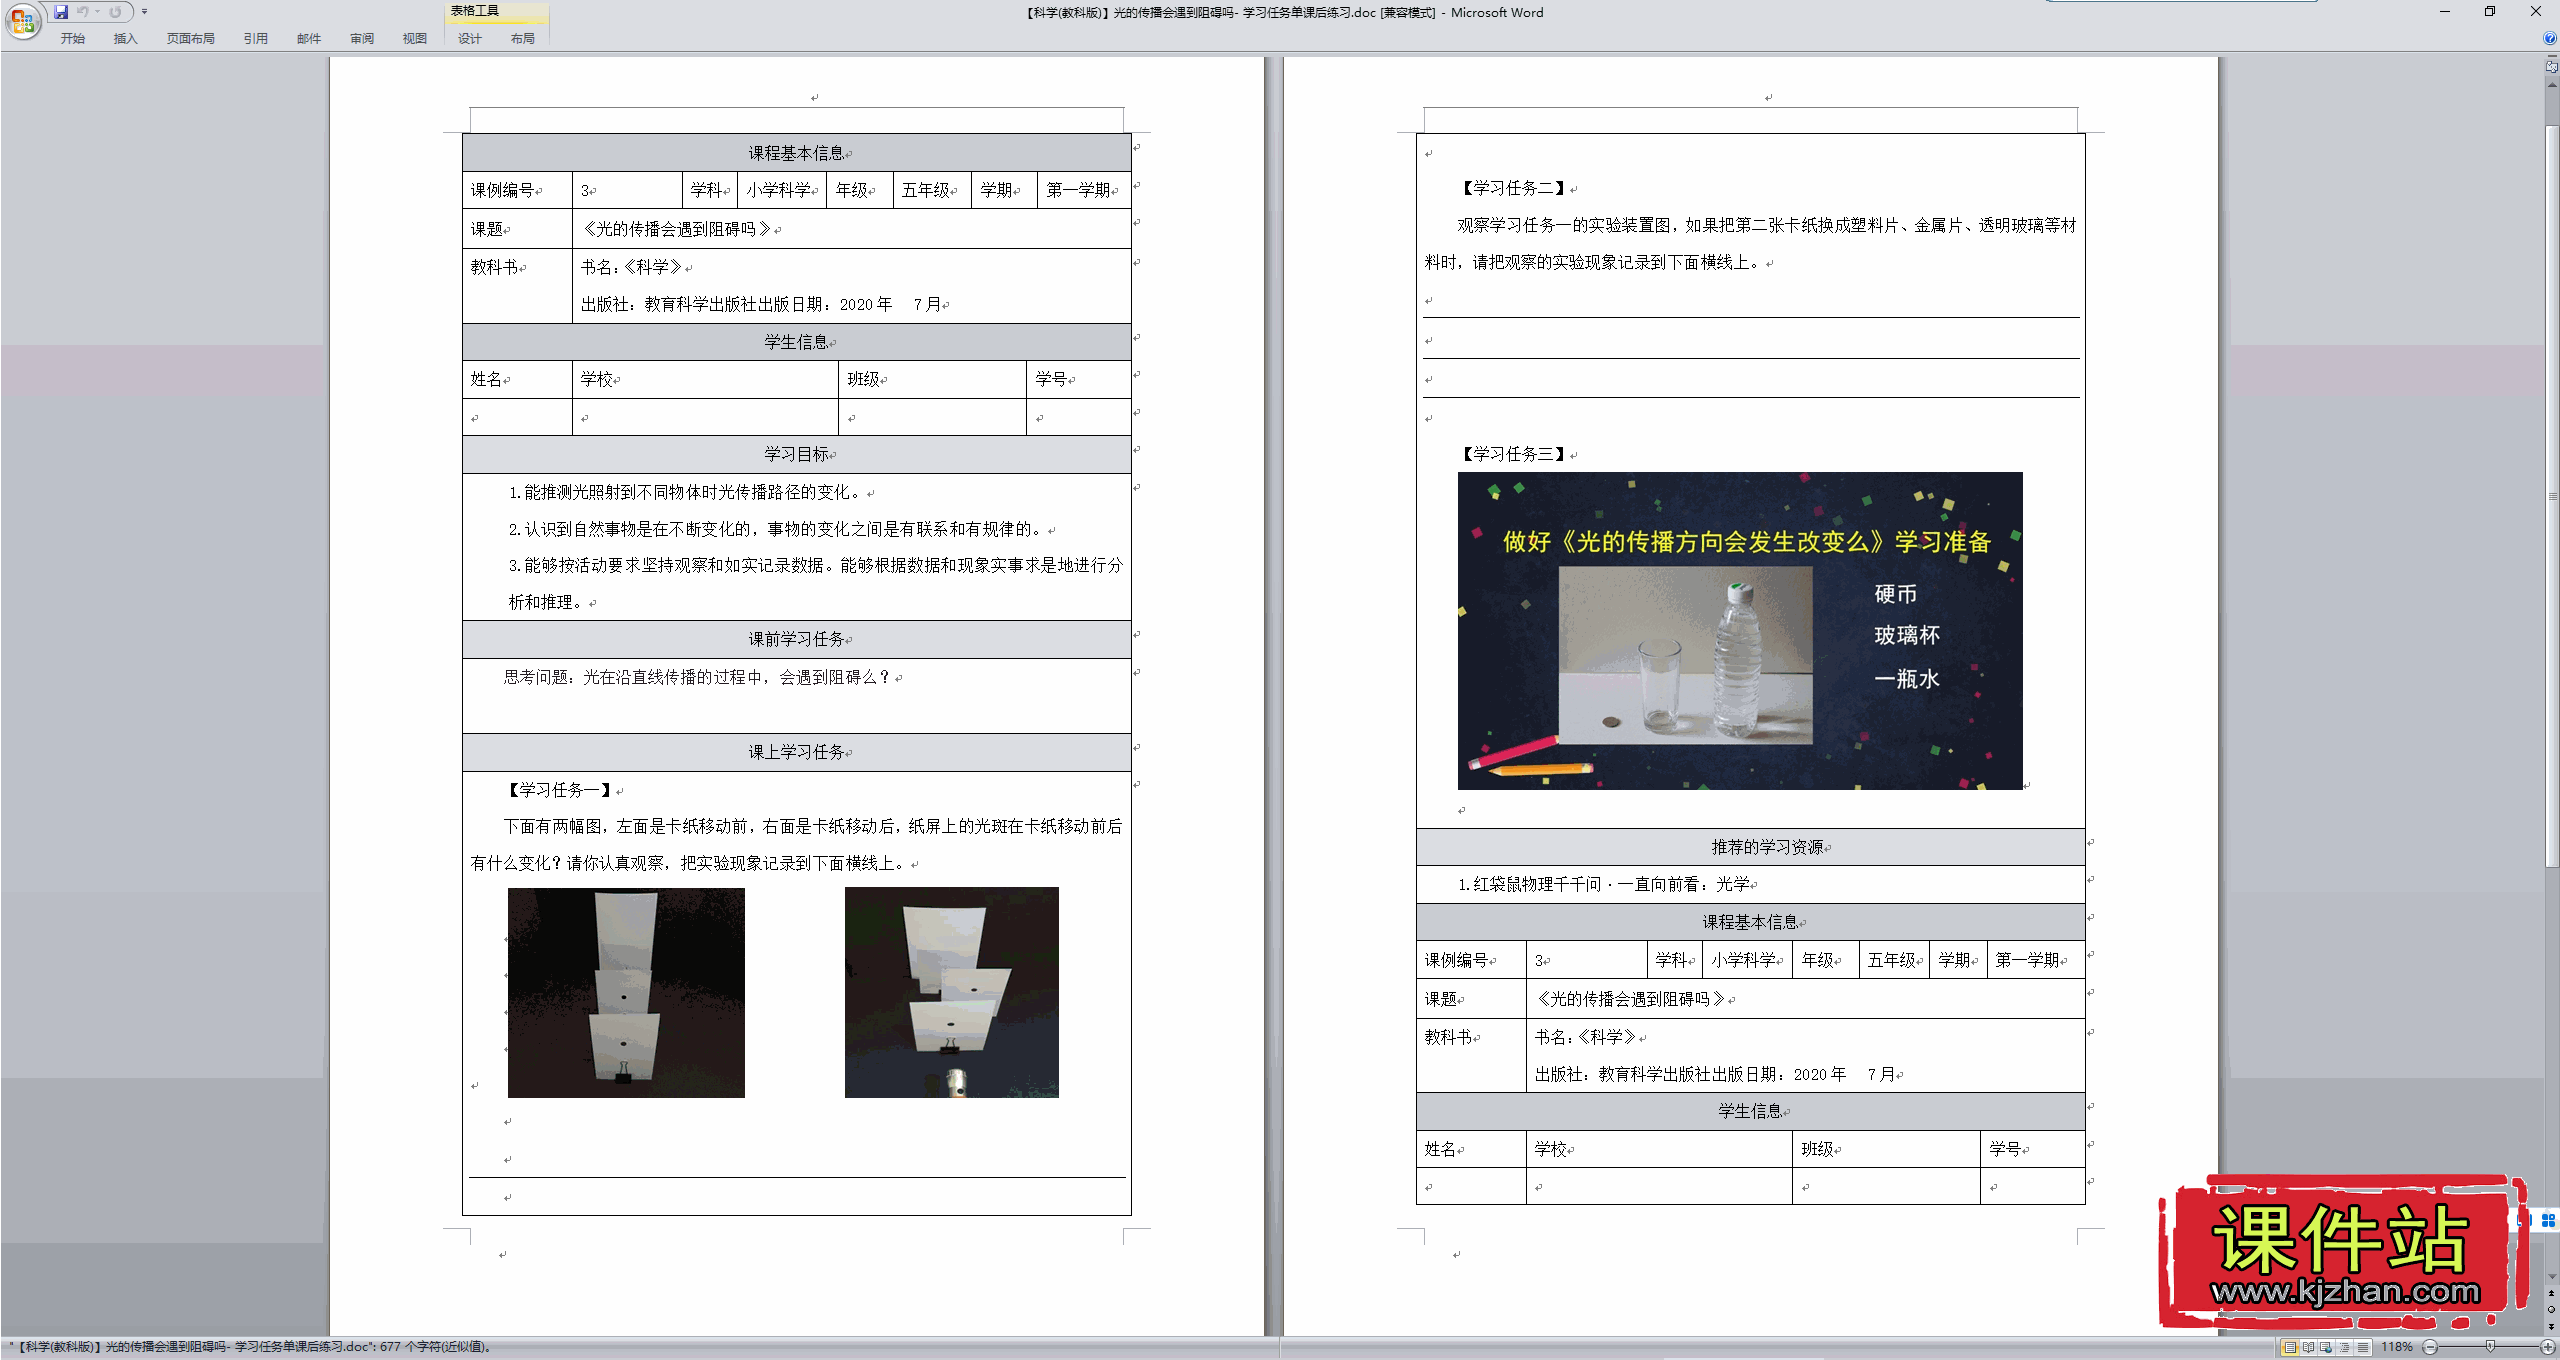The height and width of the screenshot is (1360, 2560).
Task: Click the empty 班级 cell on the left page
Action: [x=932, y=417]
